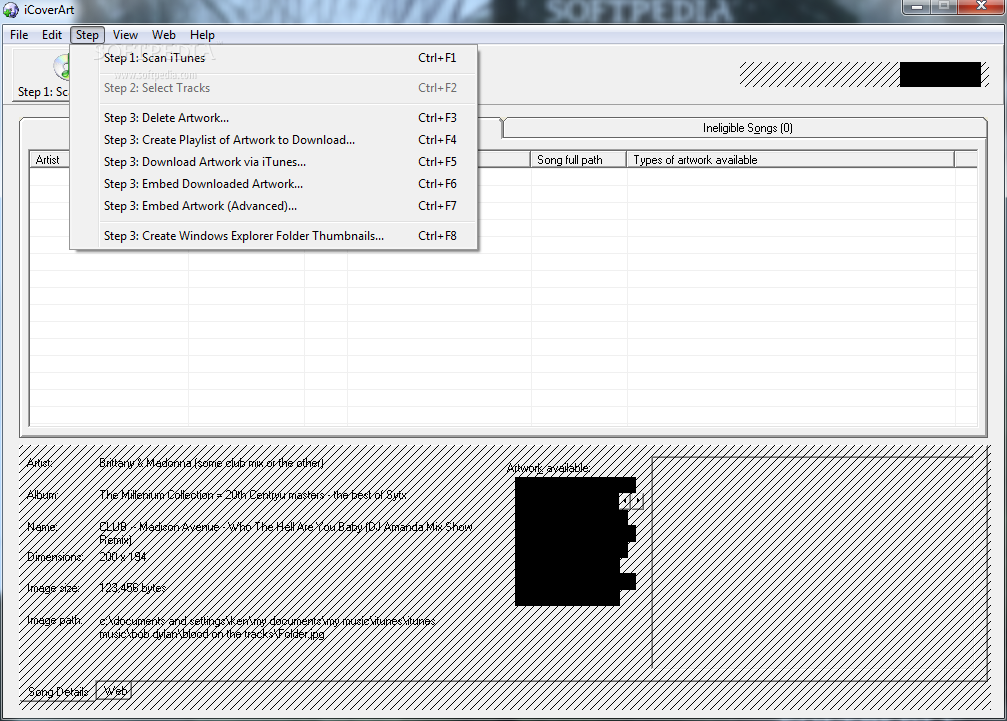This screenshot has height=721, width=1007.
Task: Click the Madison Avenue song name text
Action: (286, 533)
